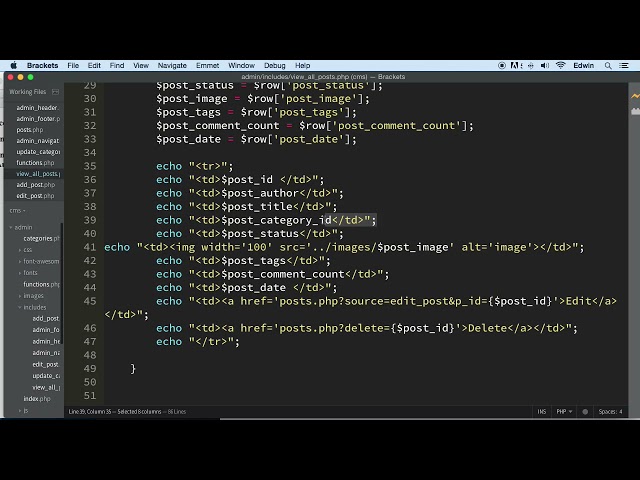Open the Wi-Fi status menu

(560, 65)
